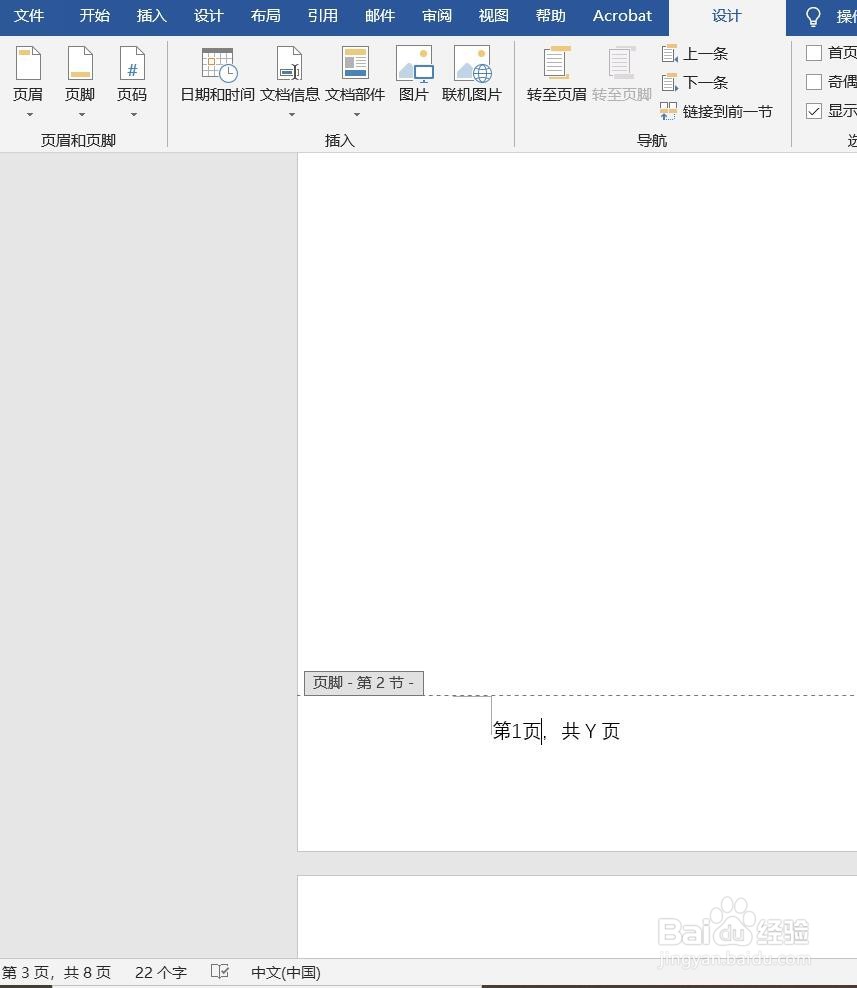The width and height of the screenshot is (857, 988).
Task: Click the 导航 group label
Action: coord(652,141)
